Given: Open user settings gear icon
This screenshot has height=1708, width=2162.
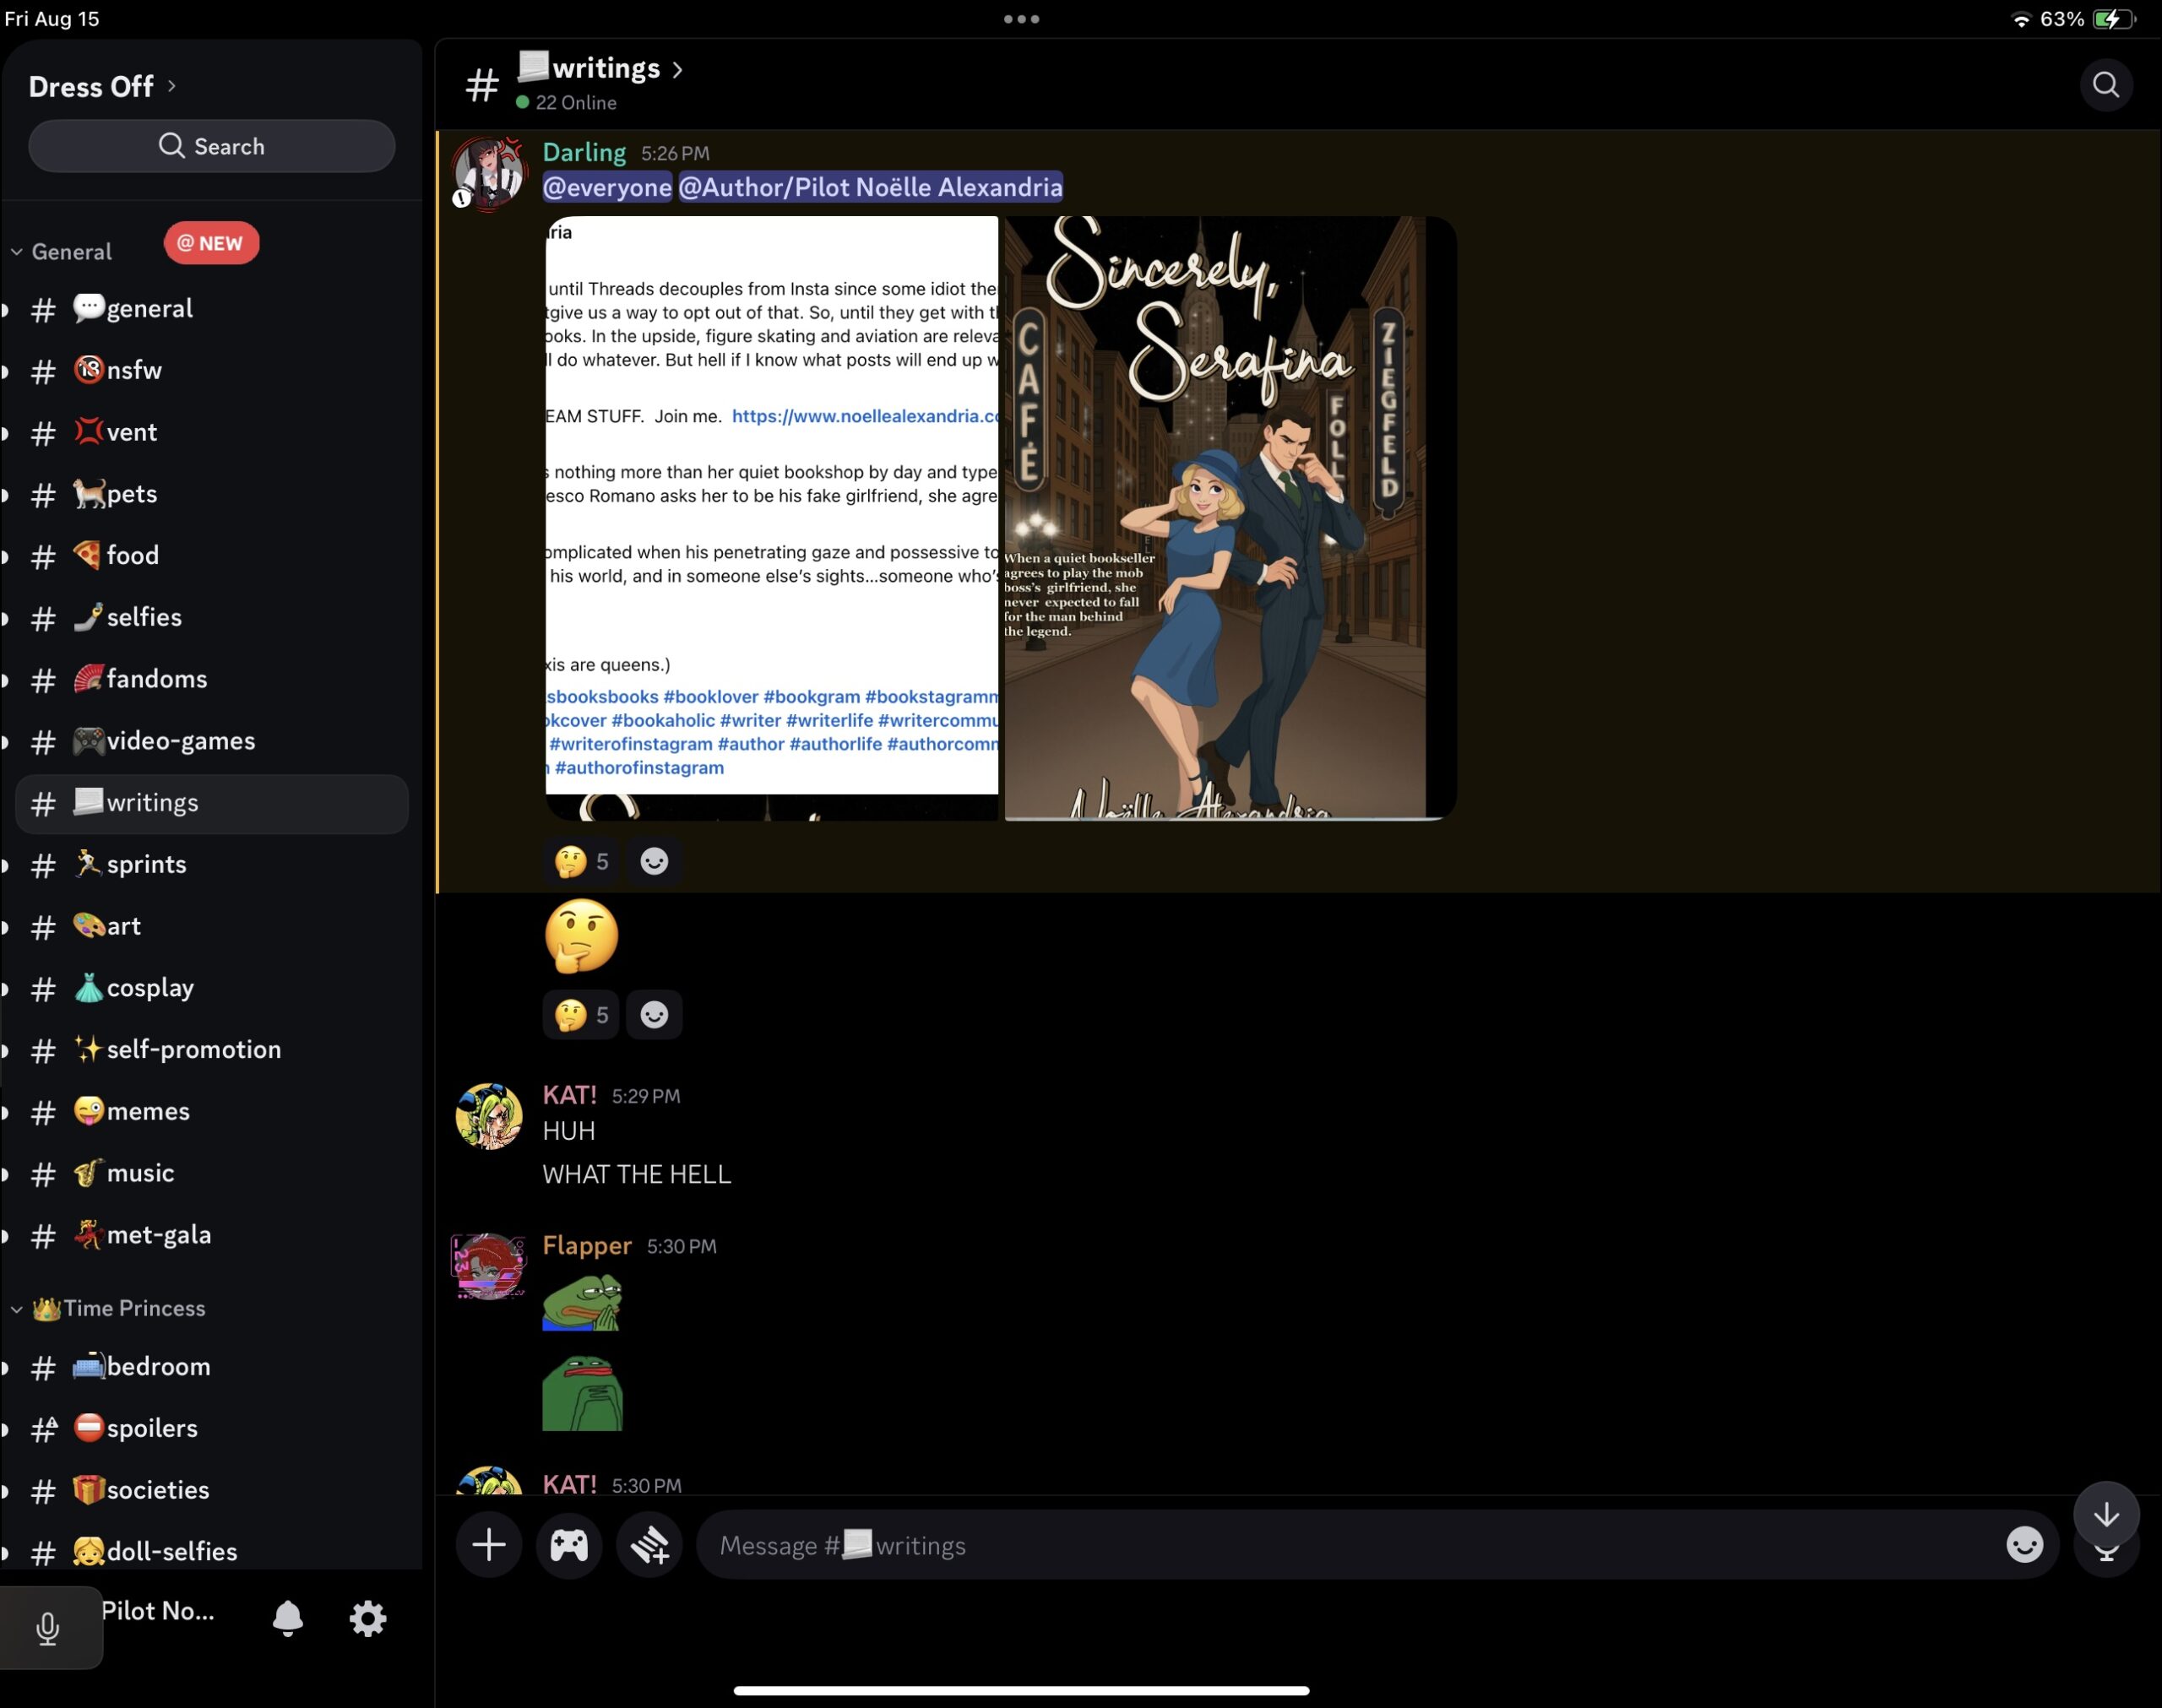Looking at the screenshot, I should 367,1618.
